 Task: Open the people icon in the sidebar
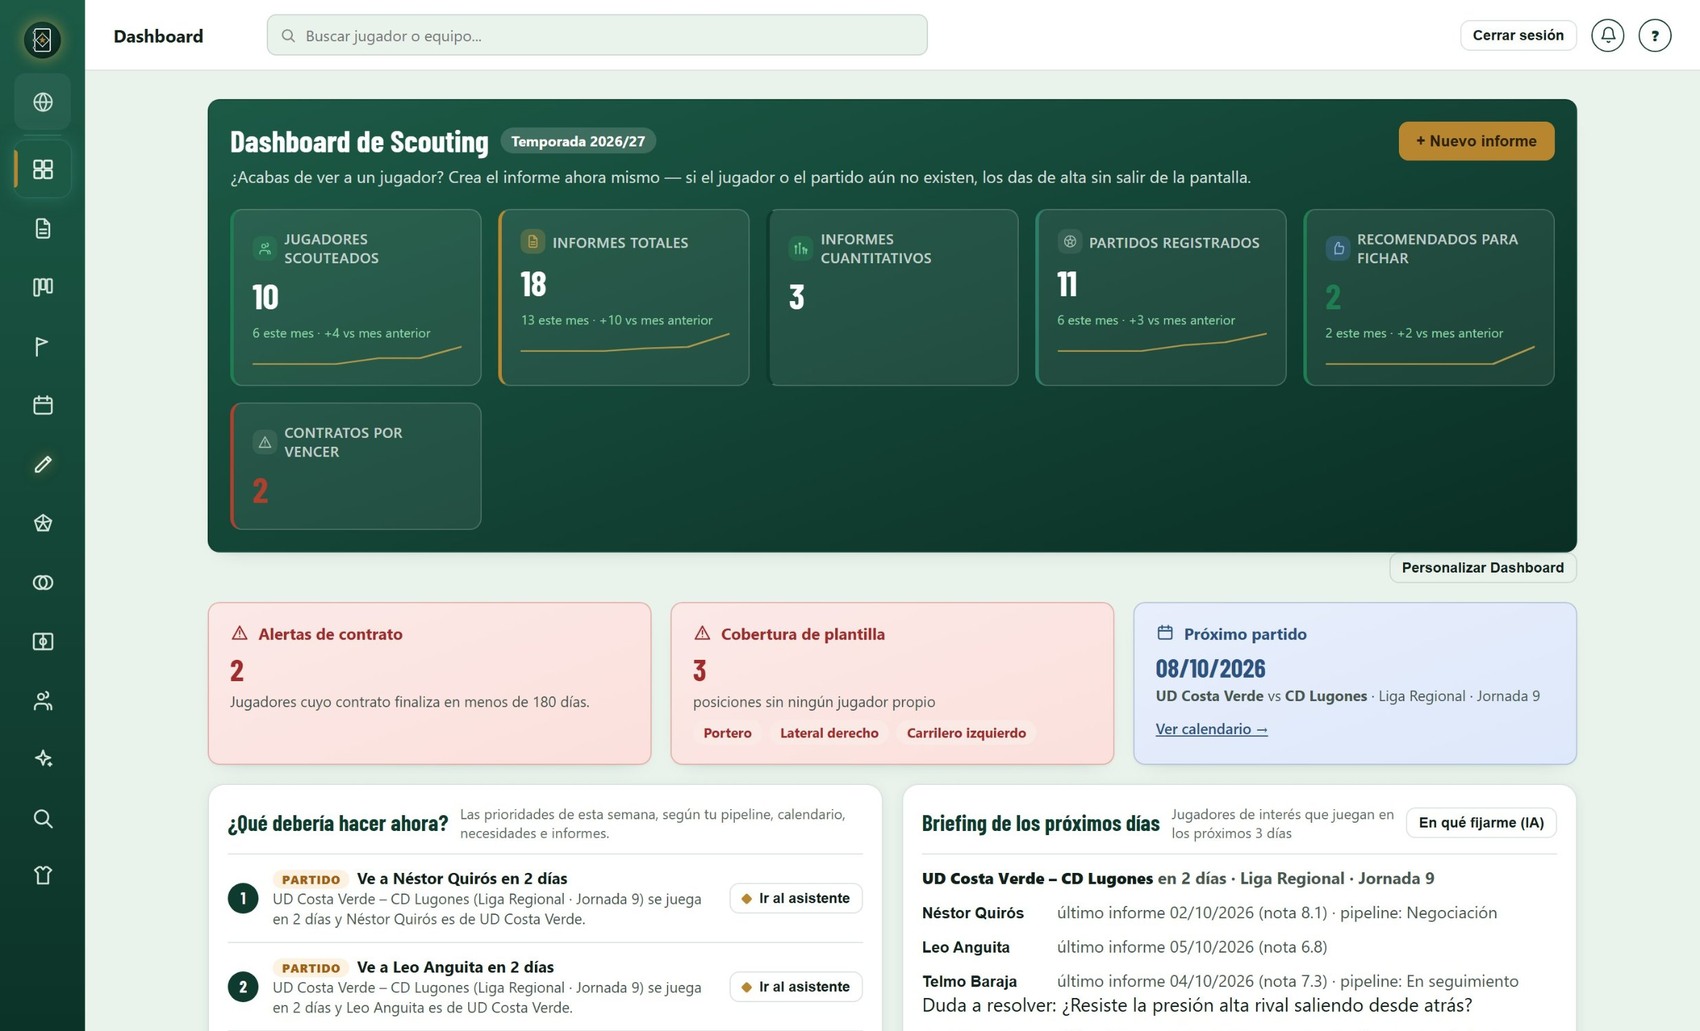42,701
